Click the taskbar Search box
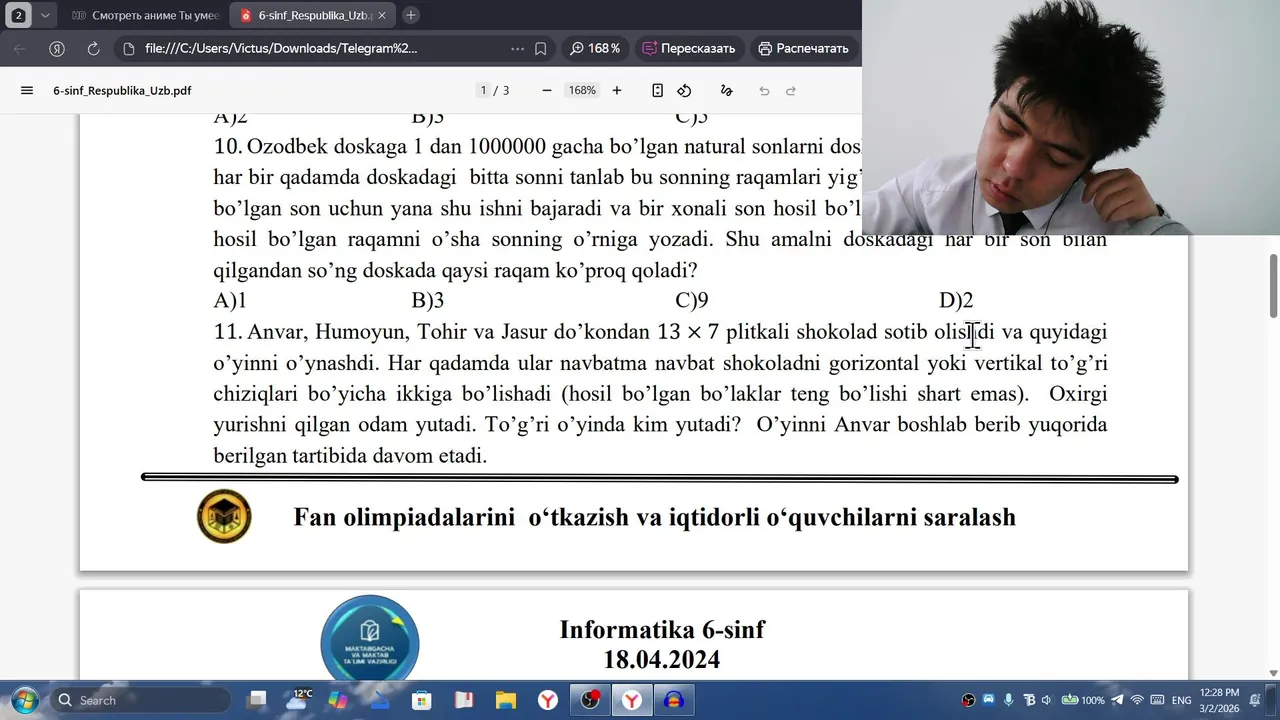 (139, 700)
